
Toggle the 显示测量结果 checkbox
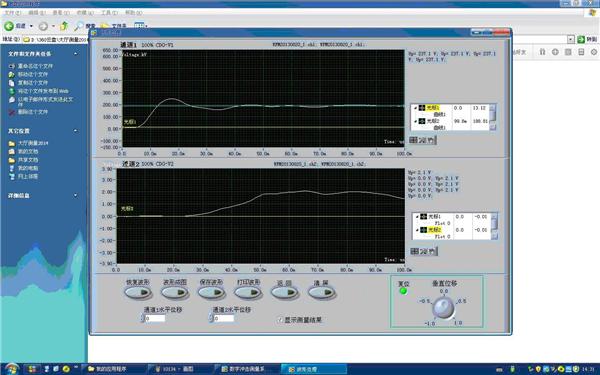pyautogui.click(x=280, y=320)
